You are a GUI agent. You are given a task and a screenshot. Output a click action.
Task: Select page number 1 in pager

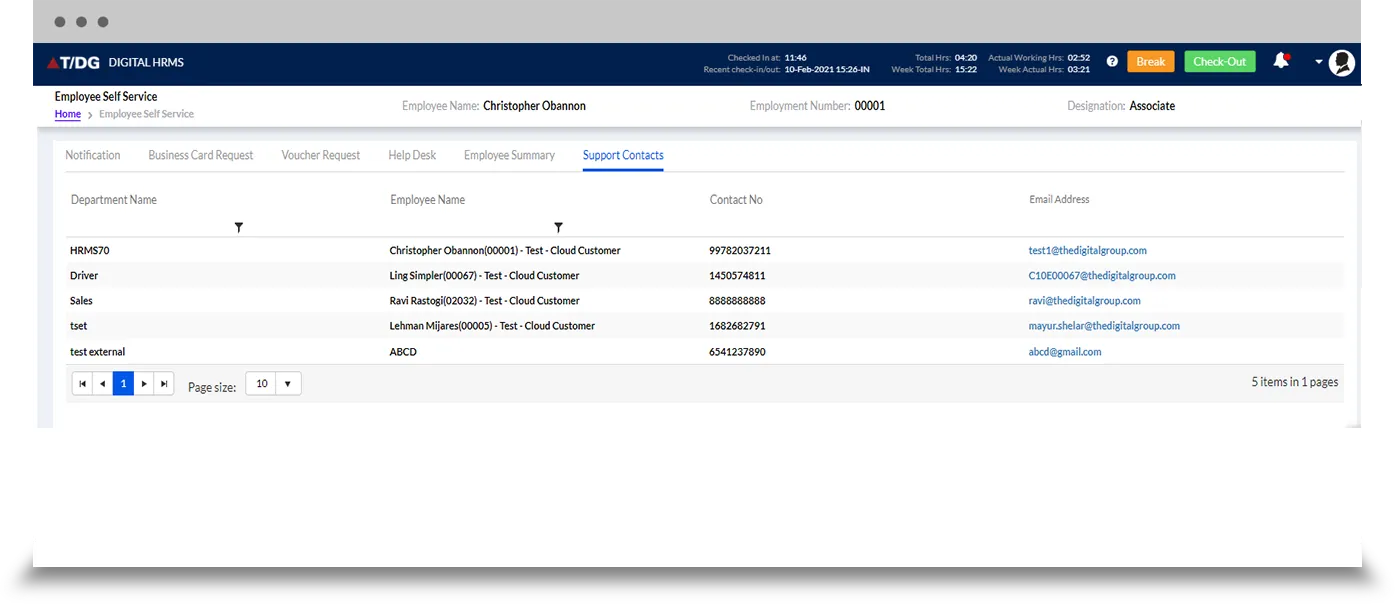click(123, 384)
